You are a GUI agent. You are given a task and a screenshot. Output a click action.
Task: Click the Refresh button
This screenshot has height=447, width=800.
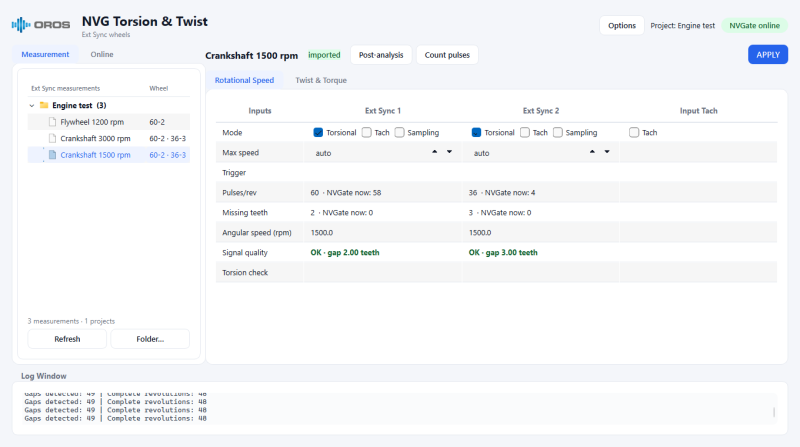tap(67, 339)
